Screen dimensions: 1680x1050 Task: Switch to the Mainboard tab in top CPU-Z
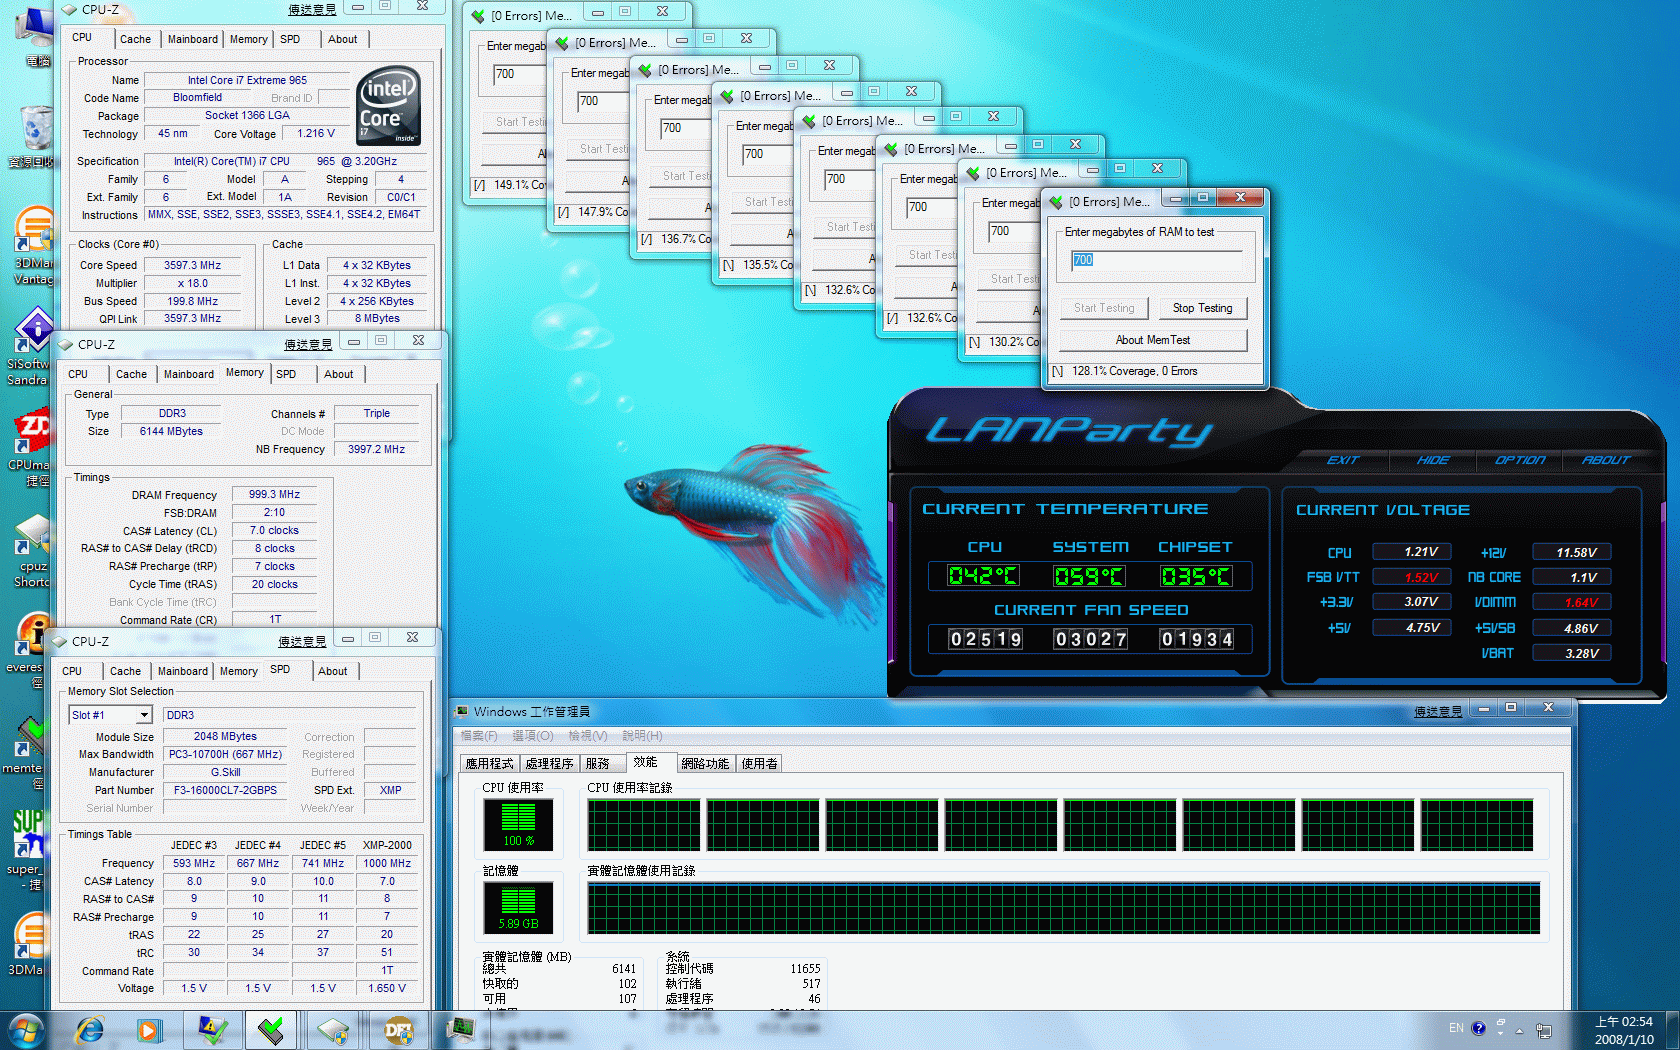point(192,39)
